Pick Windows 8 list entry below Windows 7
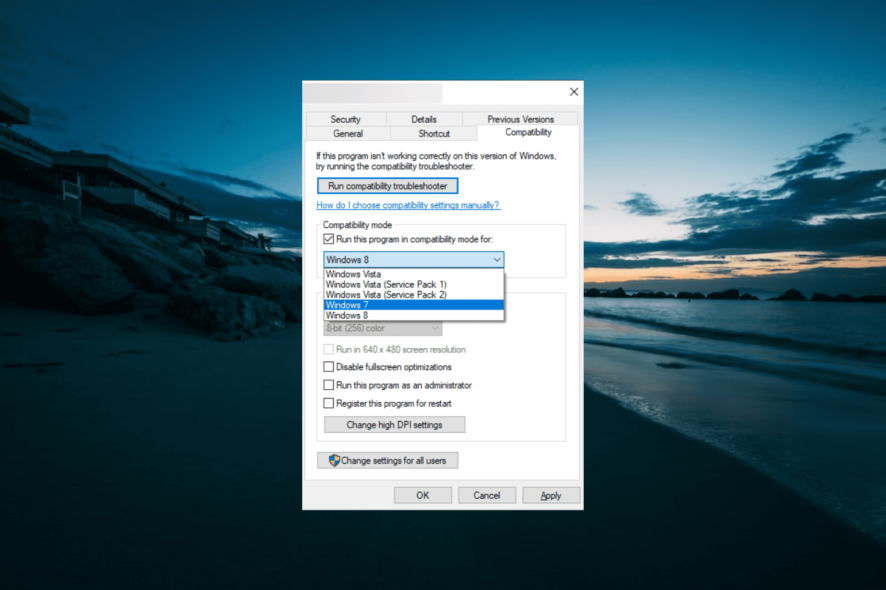This screenshot has width=886, height=590. pyautogui.click(x=414, y=315)
